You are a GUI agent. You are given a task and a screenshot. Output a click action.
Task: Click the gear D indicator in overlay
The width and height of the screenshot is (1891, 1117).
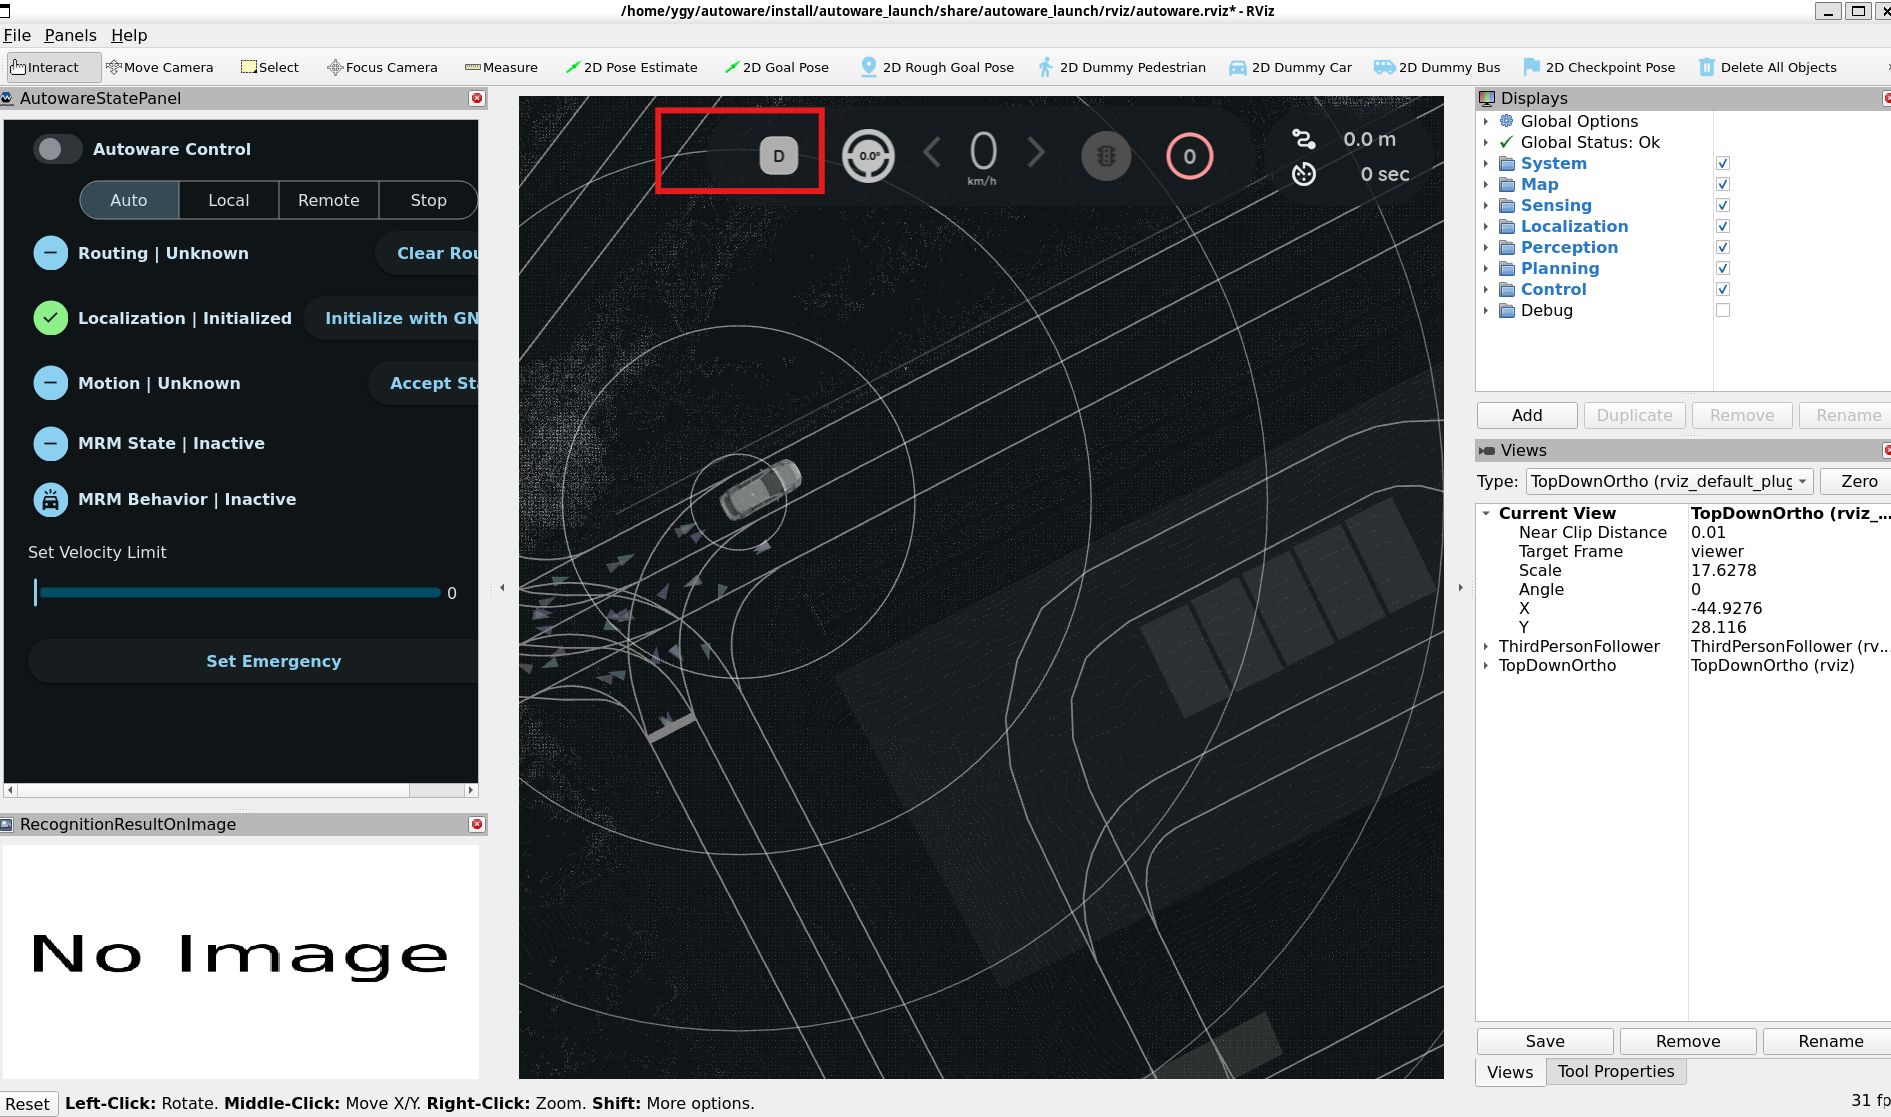coord(778,156)
